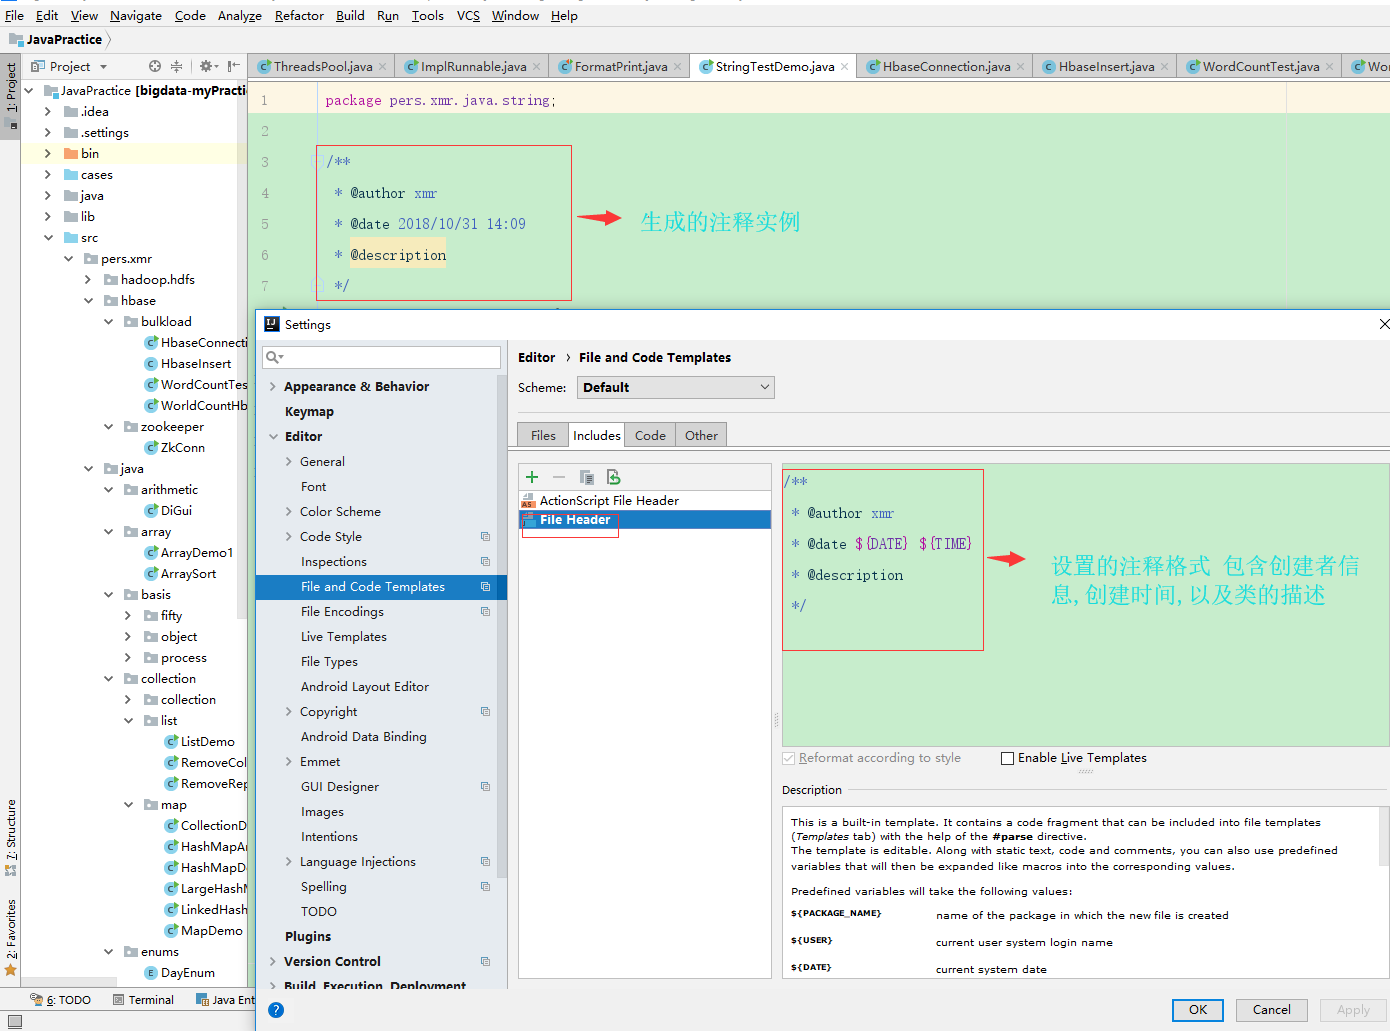Click the search magnifier icon in Settings

[x=273, y=357]
